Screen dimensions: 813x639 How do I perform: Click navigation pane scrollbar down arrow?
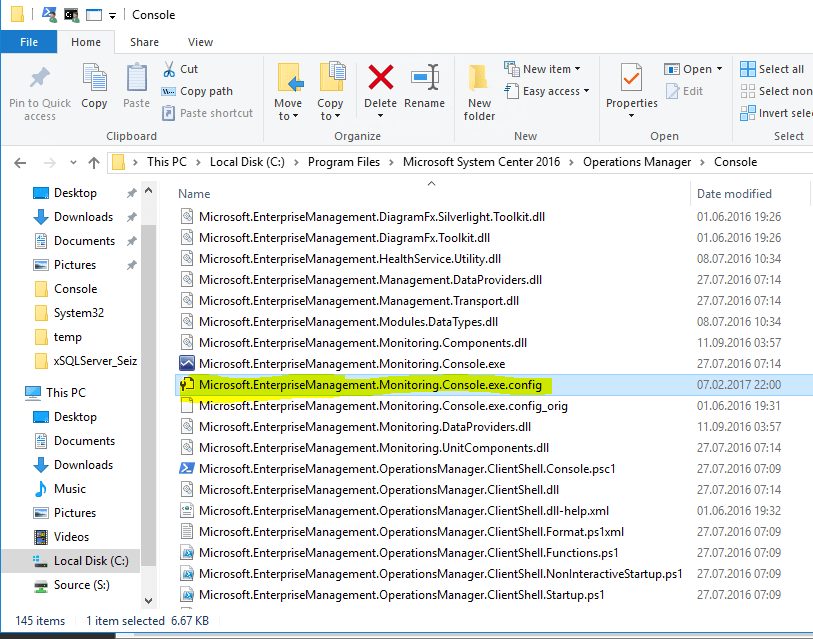click(x=149, y=601)
